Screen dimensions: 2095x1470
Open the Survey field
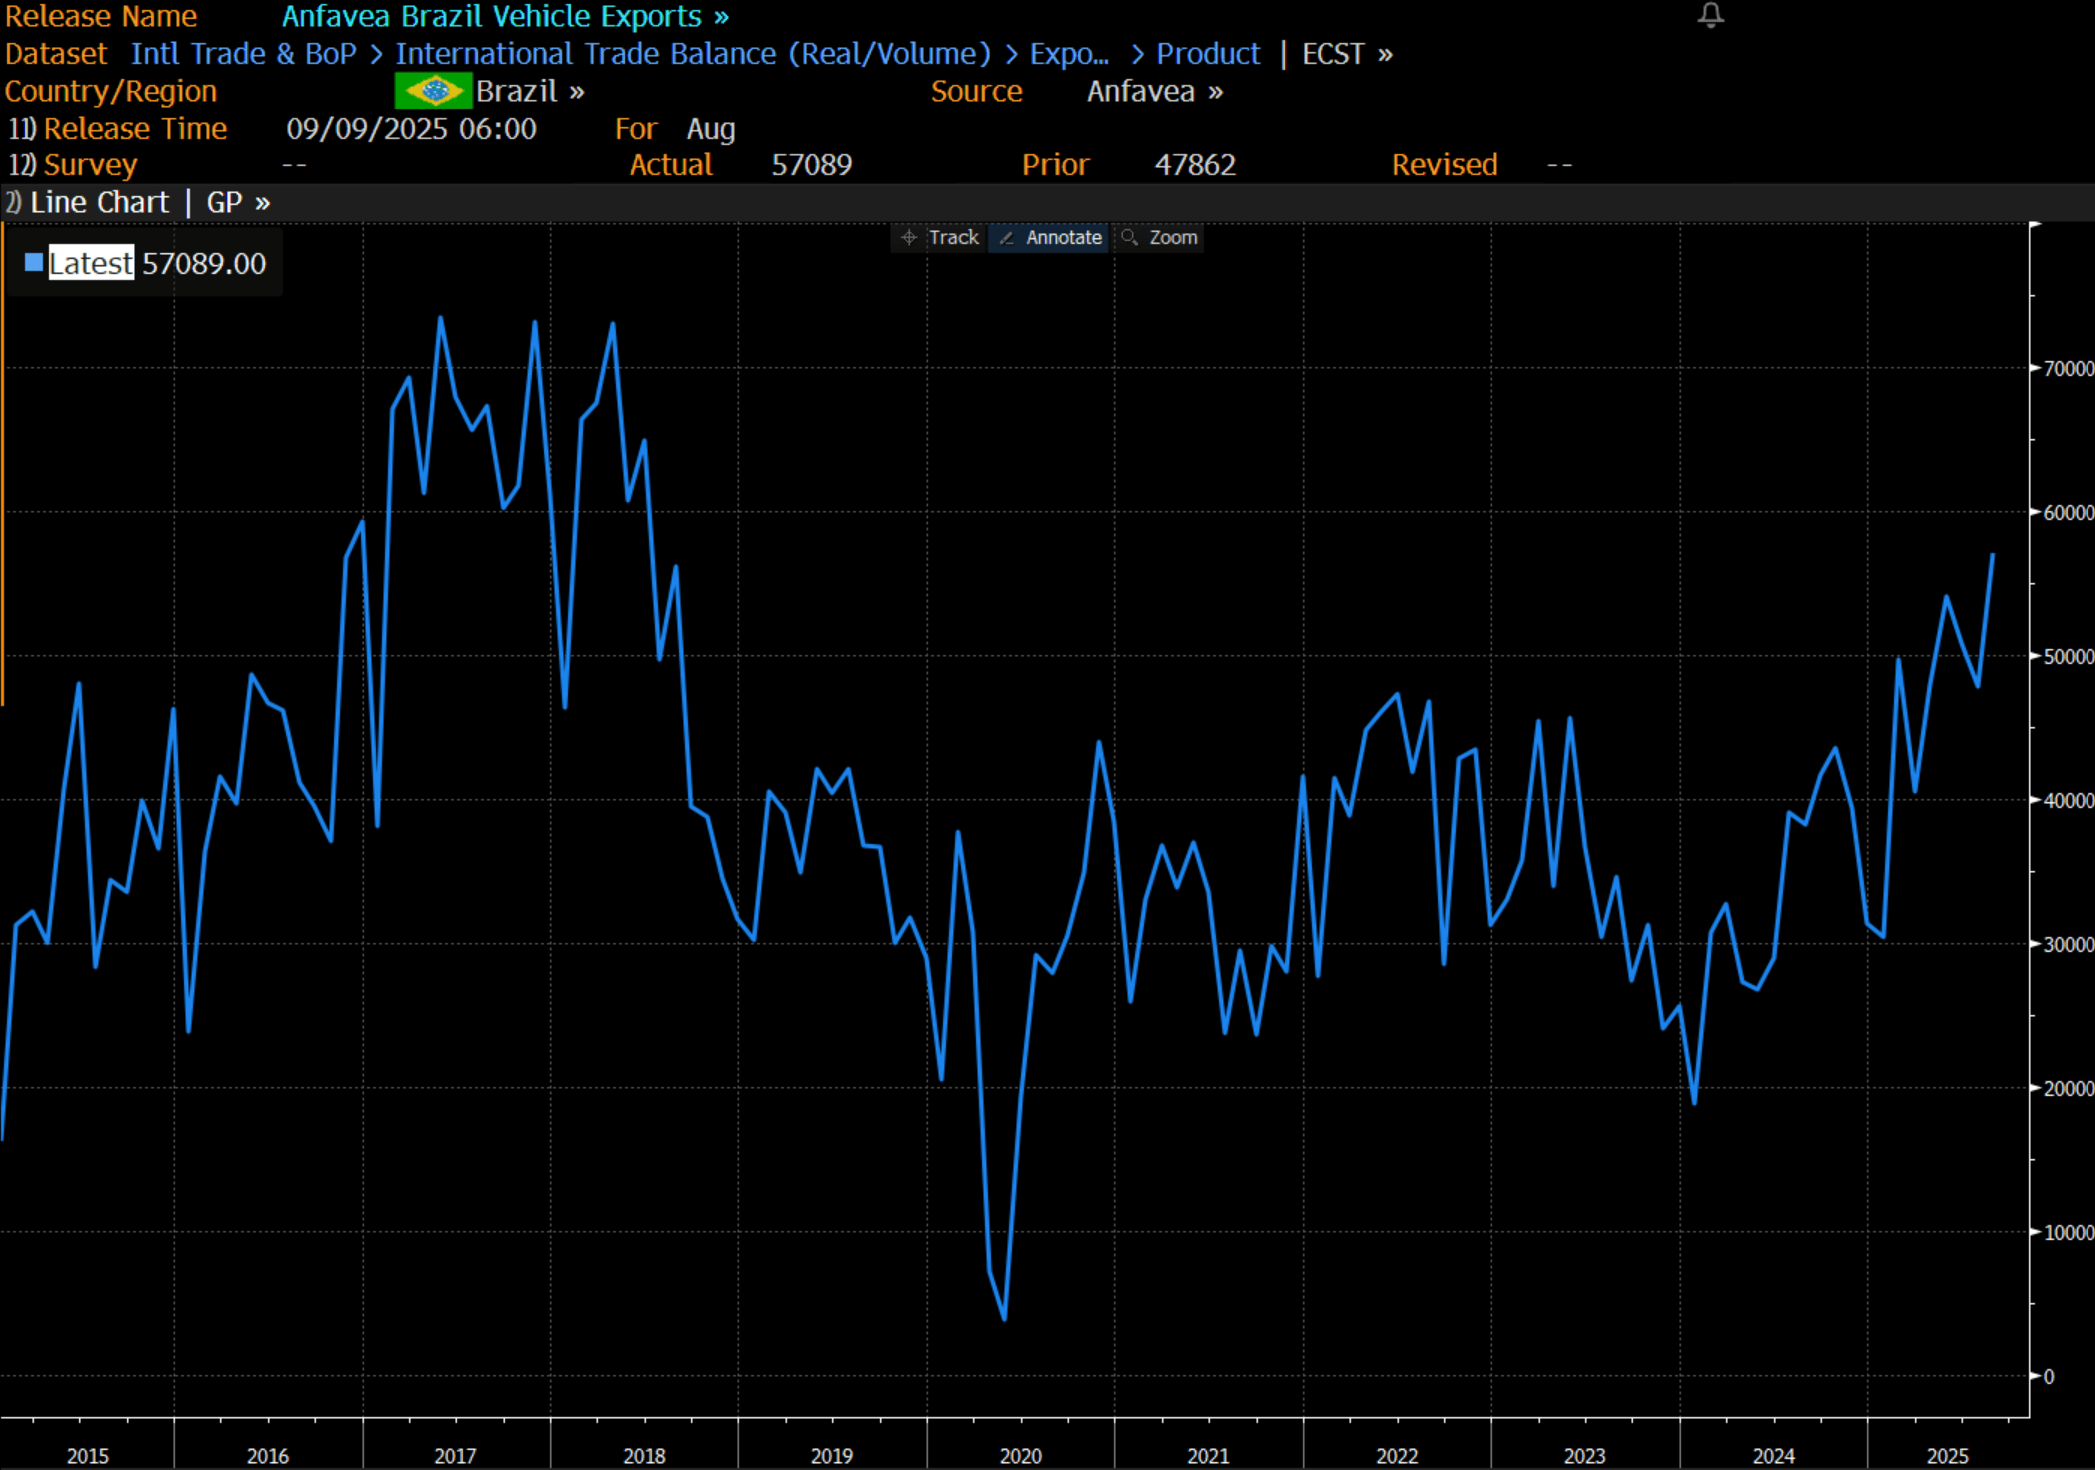pyautogui.click(x=90, y=165)
